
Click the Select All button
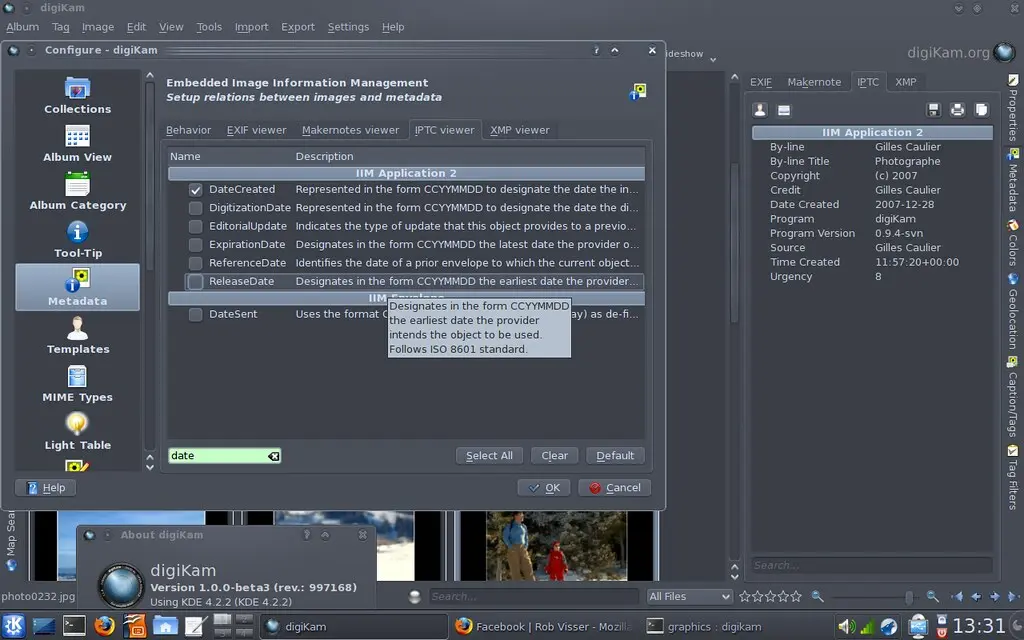489,455
